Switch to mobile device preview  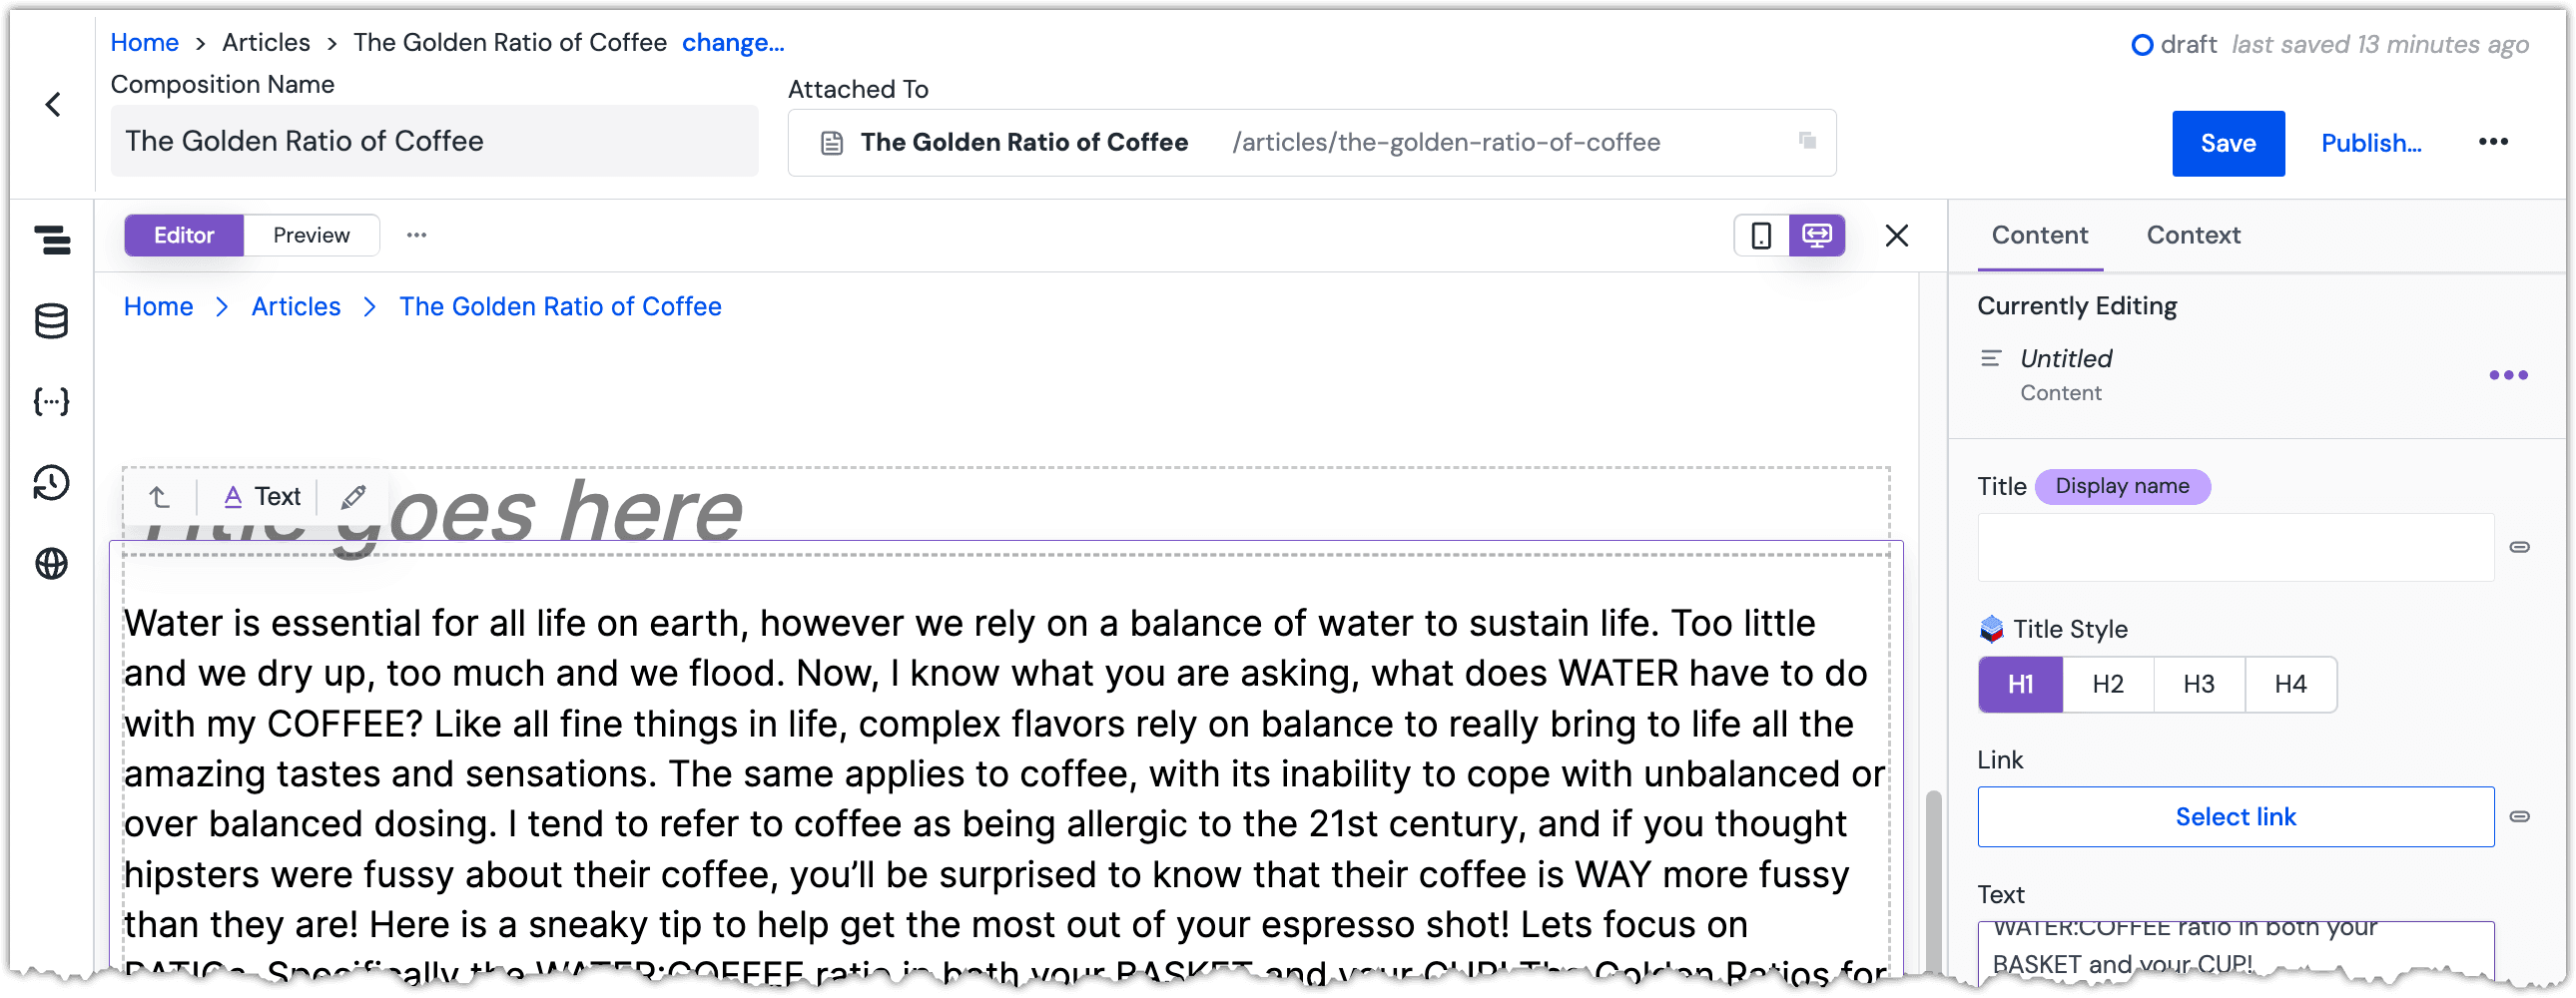pos(1762,236)
